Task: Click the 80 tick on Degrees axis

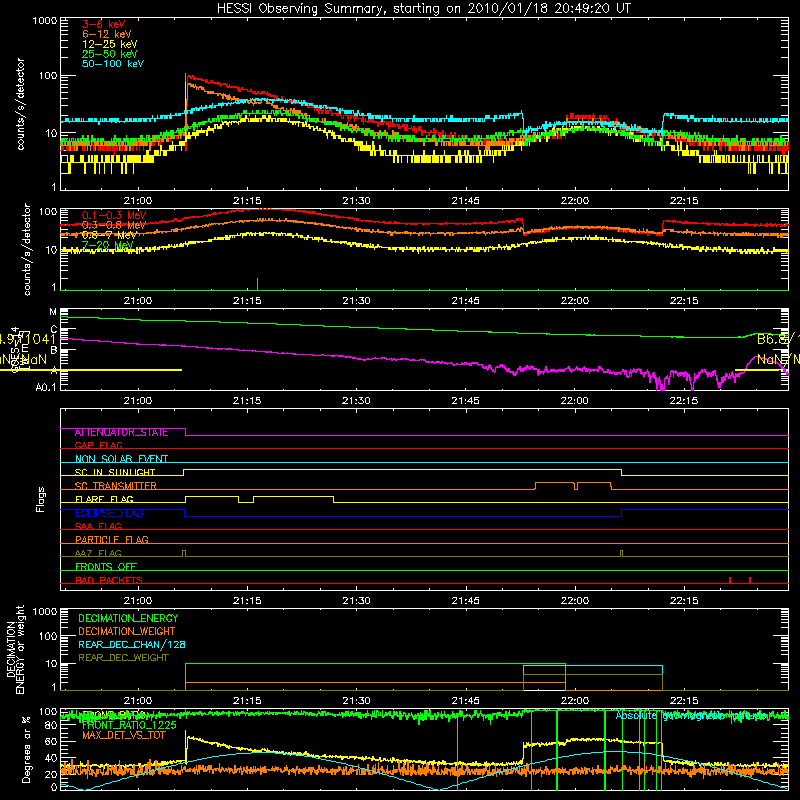Action: tap(51, 725)
